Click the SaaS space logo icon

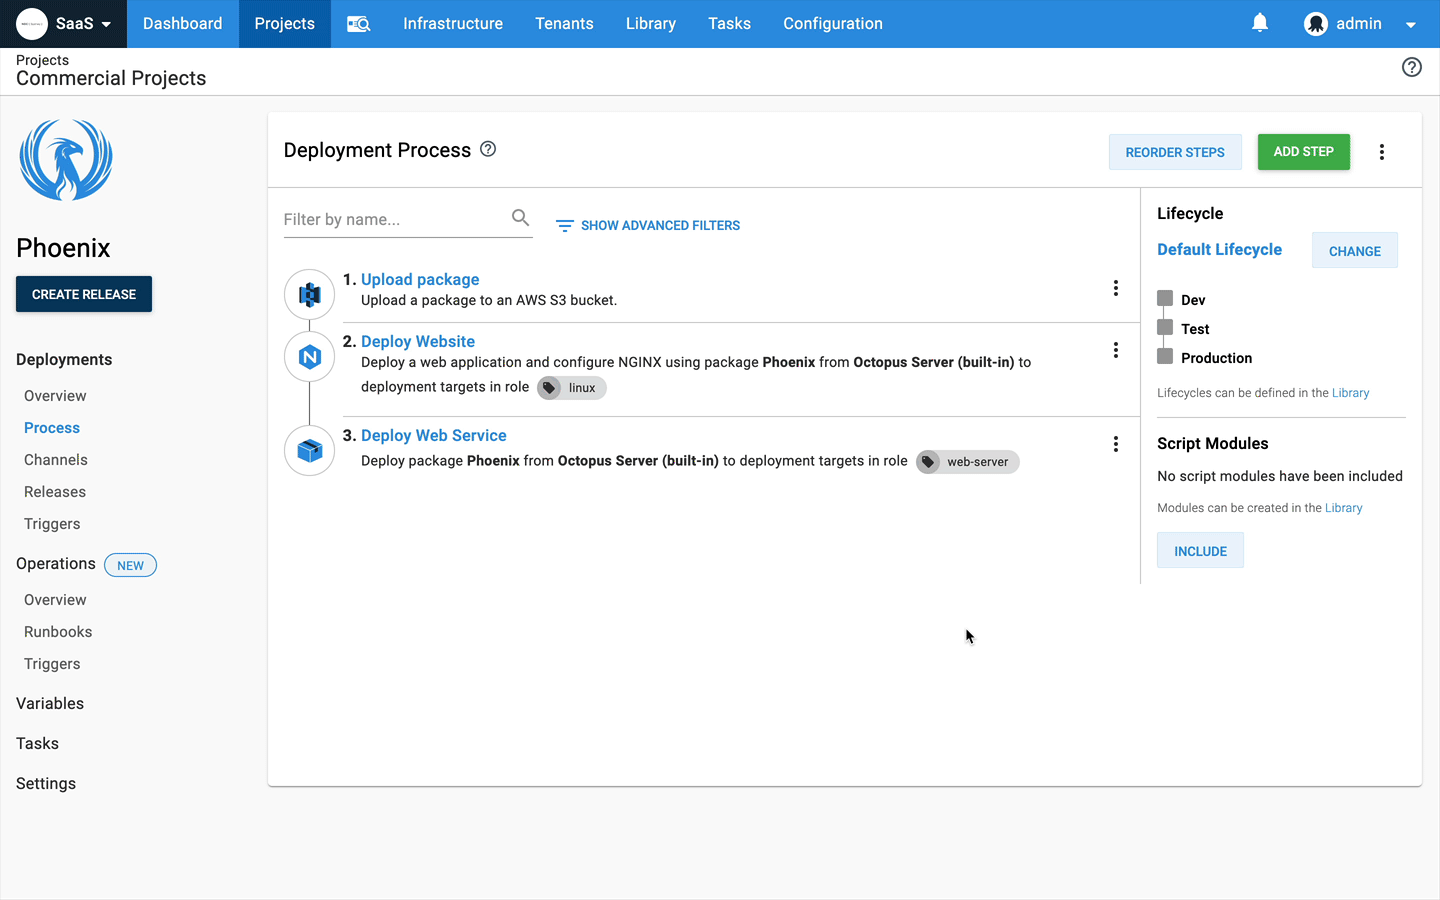[x=32, y=24]
